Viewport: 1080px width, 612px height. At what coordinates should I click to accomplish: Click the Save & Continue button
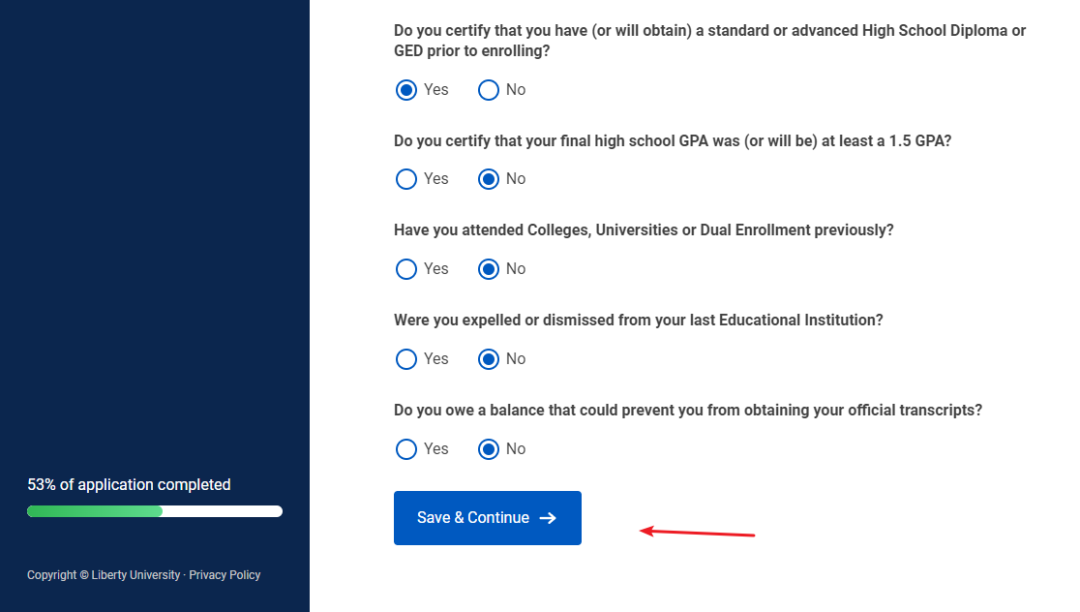(488, 518)
